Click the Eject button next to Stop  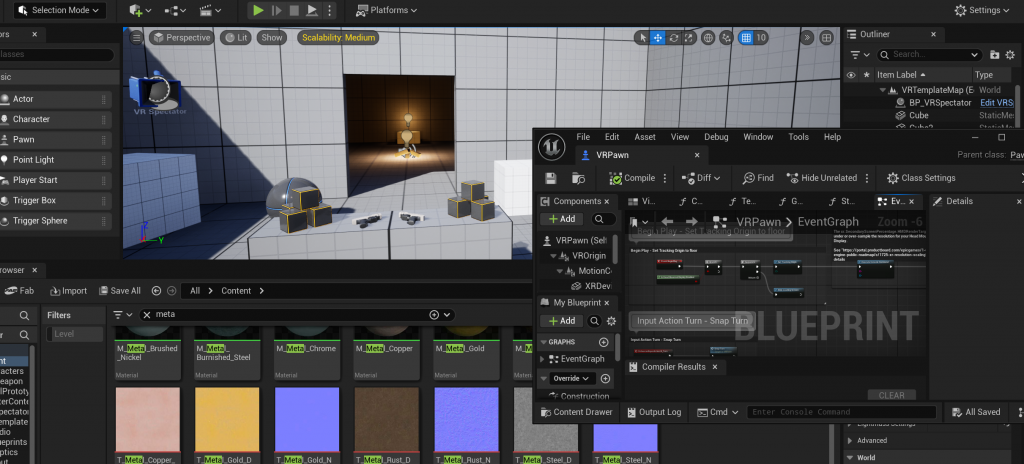pos(312,10)
